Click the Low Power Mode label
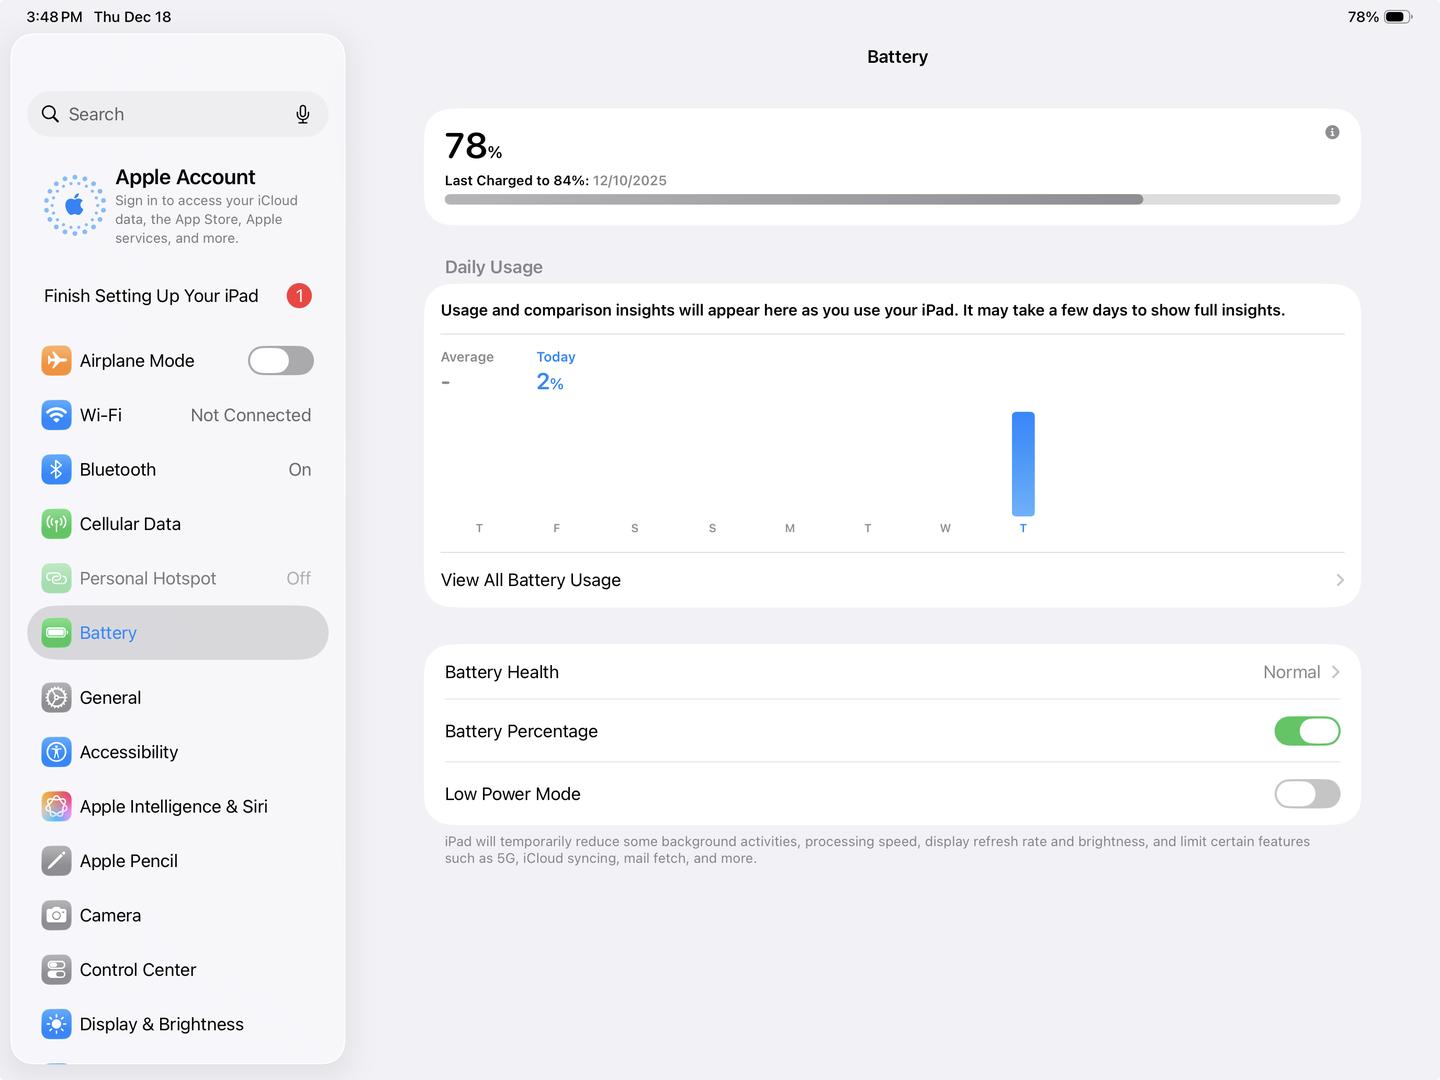This screenshot has width=1440, height=1080. (513, 794)
